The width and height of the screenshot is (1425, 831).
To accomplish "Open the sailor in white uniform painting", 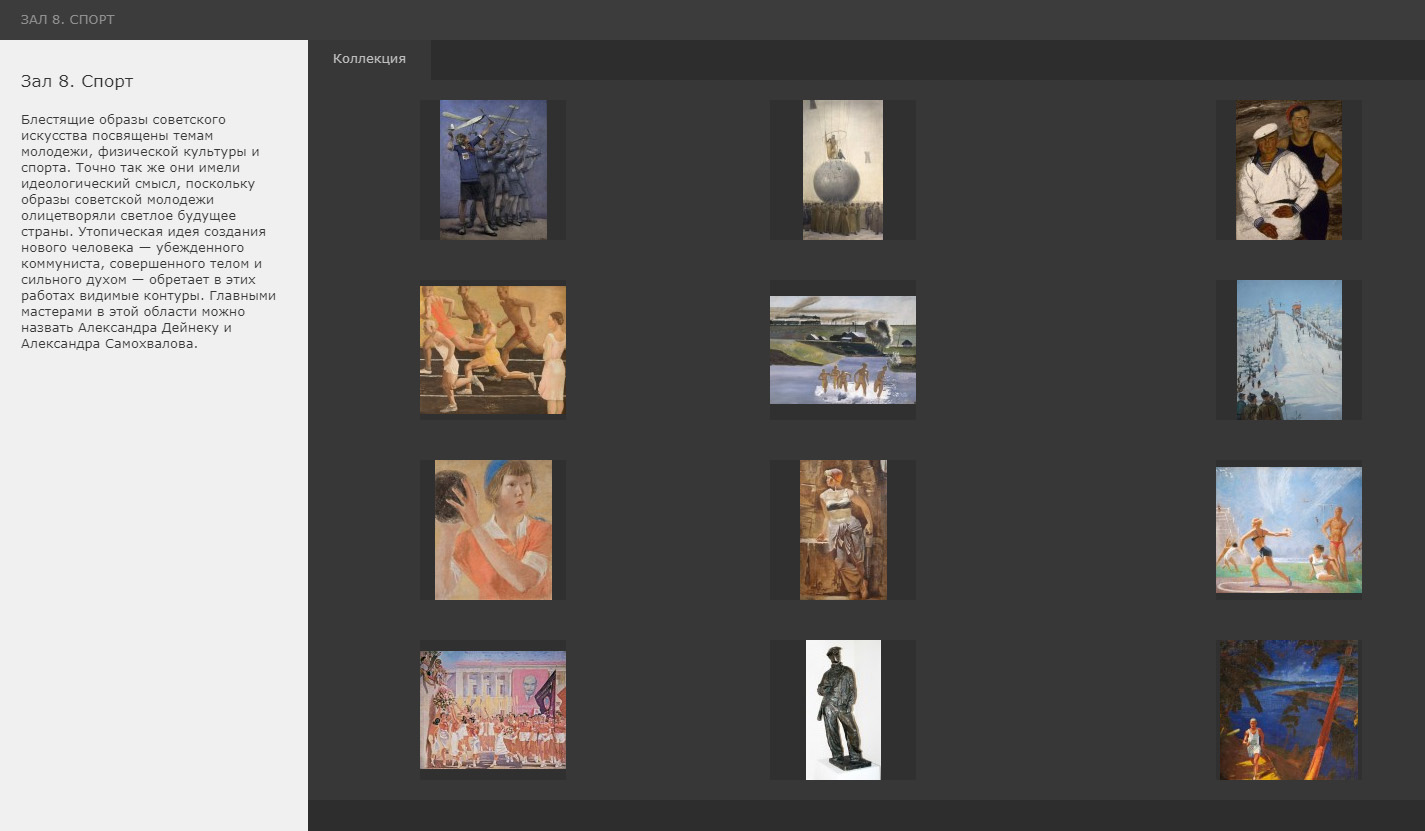I will pos(1288,169).
